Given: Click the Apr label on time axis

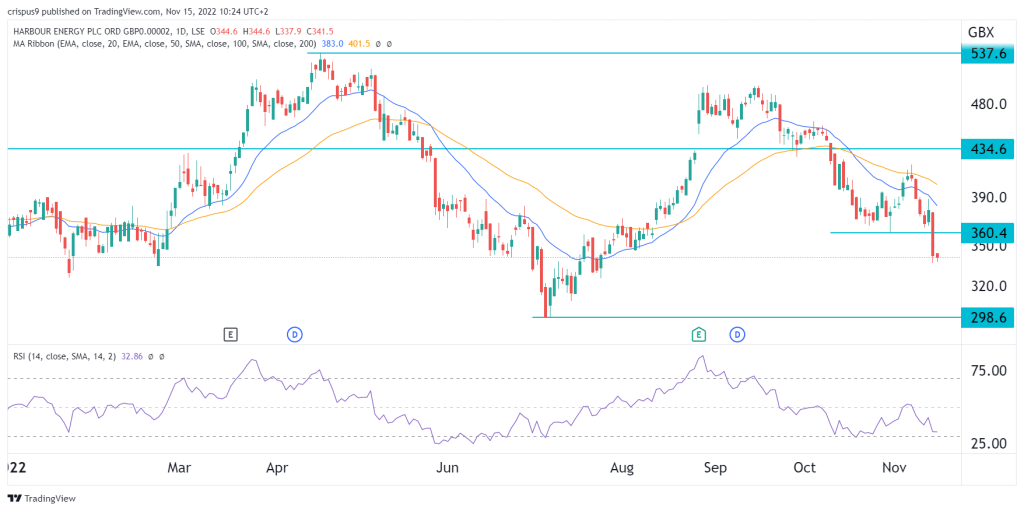Looking at the screenshot, I should point(279,468).
